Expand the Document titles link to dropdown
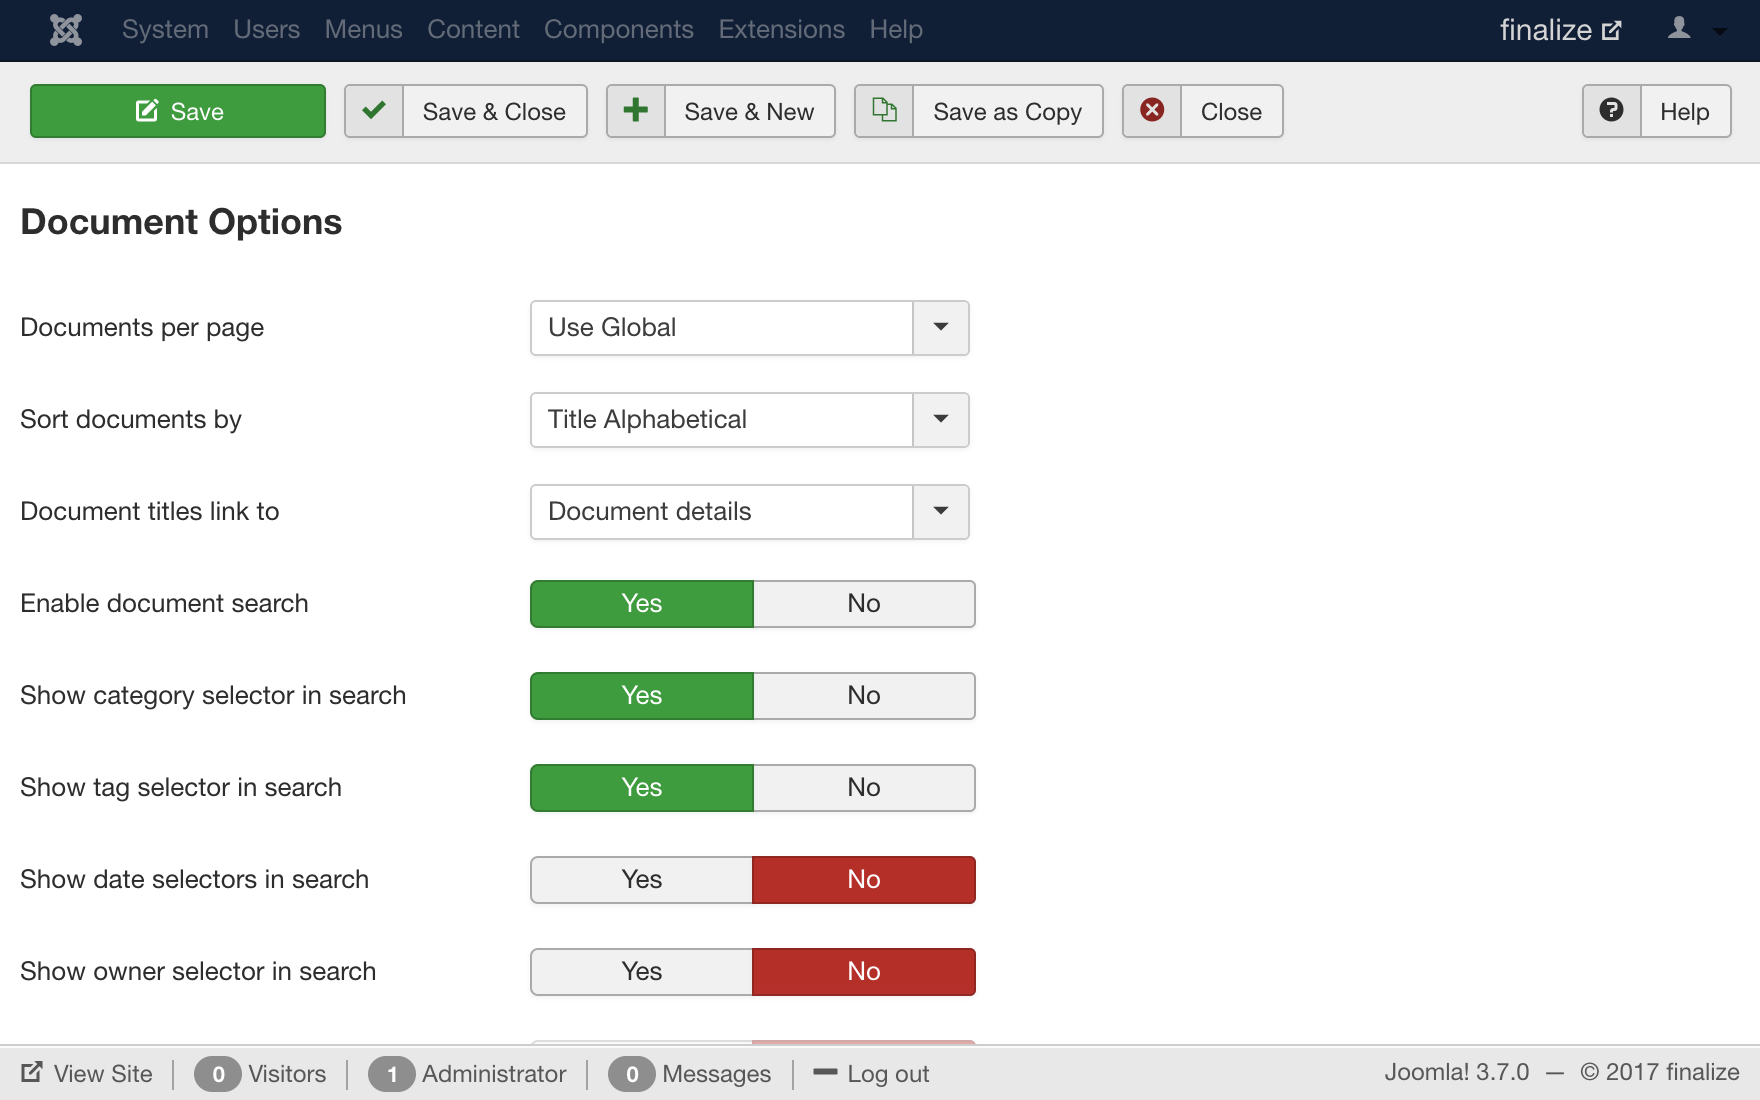The width and height of the screenshot is (1760, 1100). point(940,512)
